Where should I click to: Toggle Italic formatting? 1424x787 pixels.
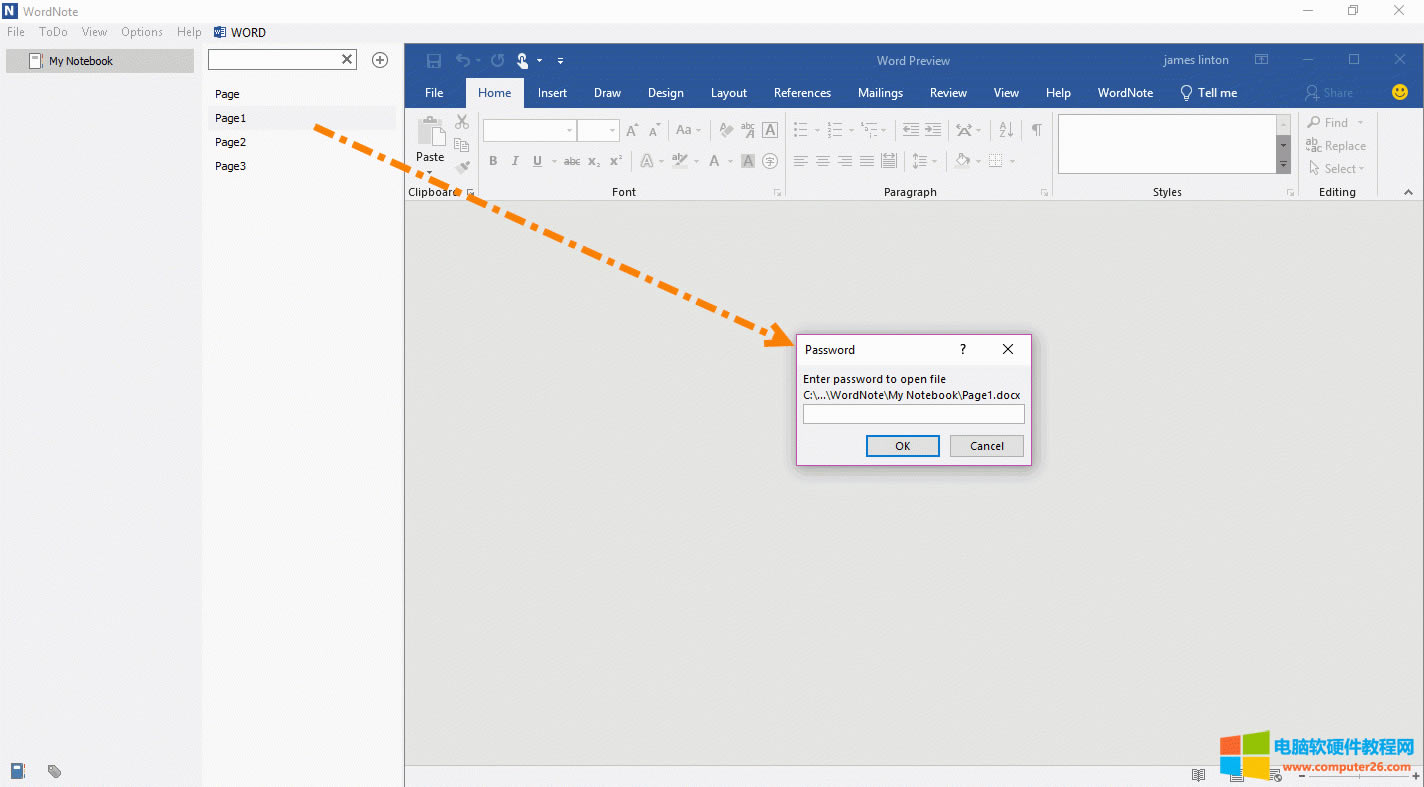[515, 161]
